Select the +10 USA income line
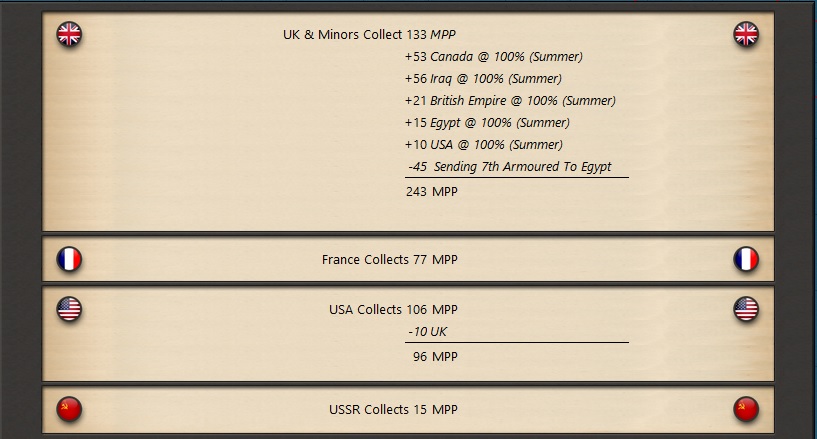Viewport: 817px width, 439px height. (484, 145)
